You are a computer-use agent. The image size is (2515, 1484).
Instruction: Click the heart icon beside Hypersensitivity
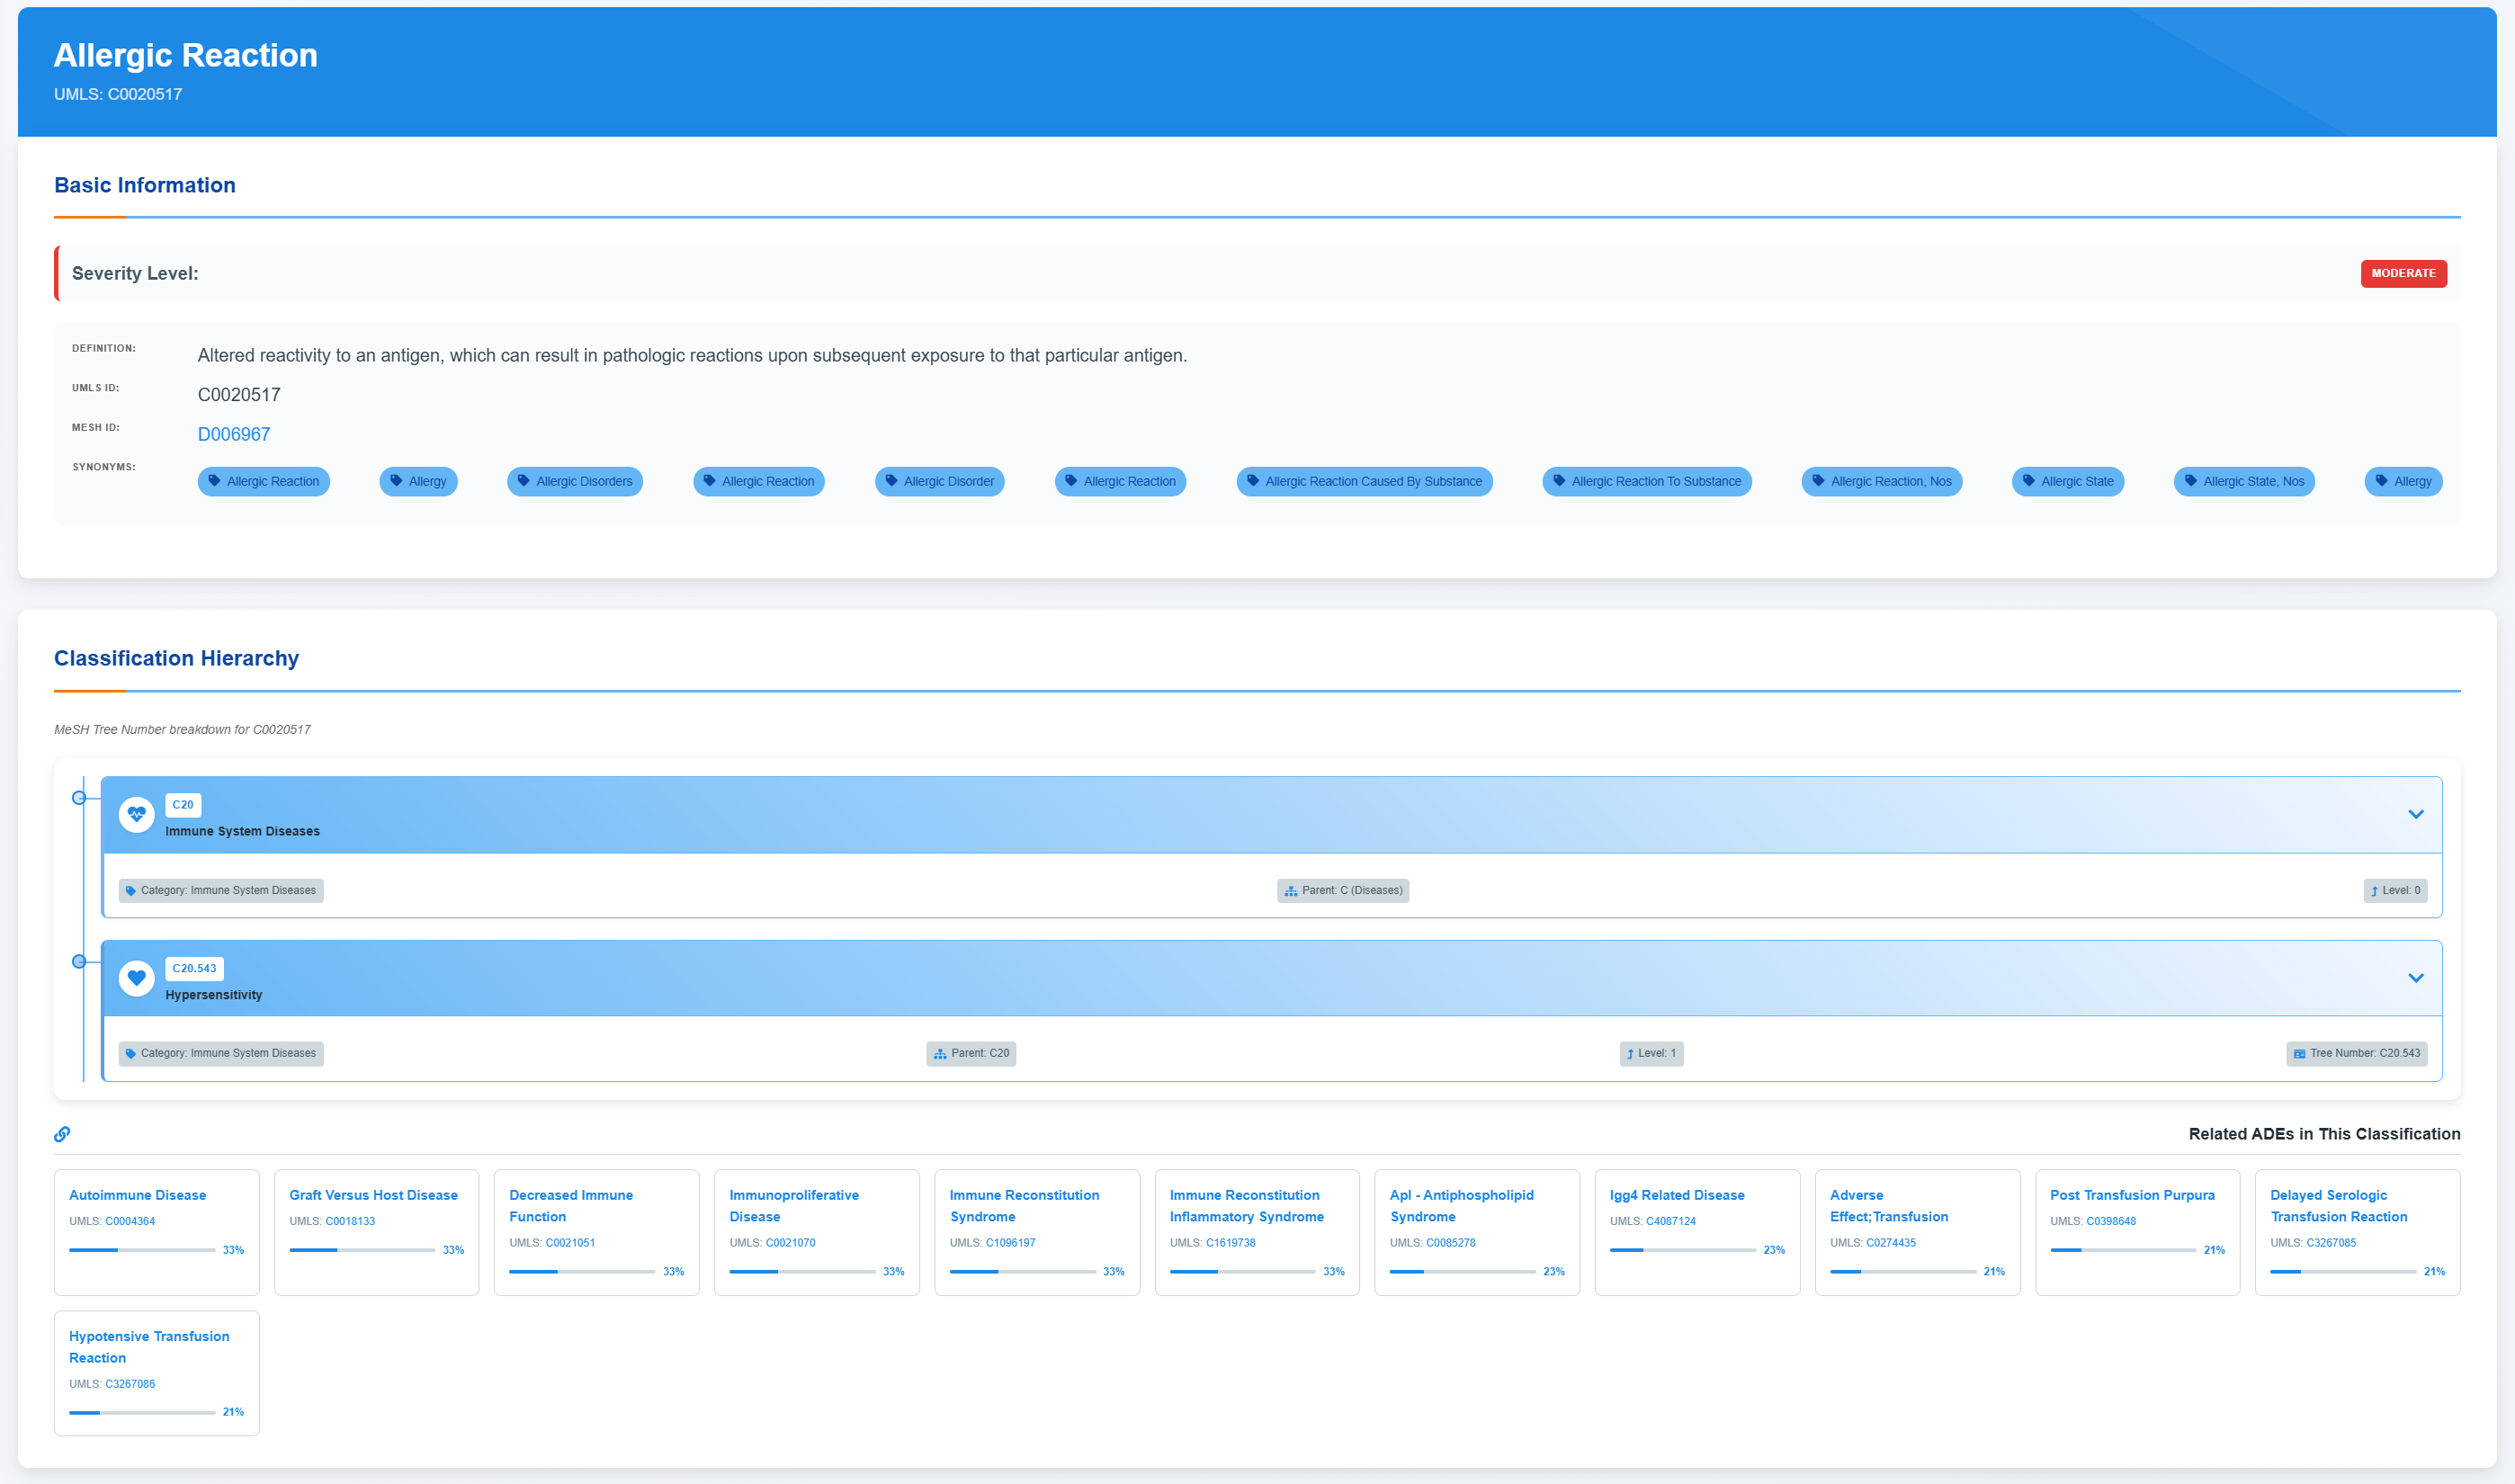(136, 978)
